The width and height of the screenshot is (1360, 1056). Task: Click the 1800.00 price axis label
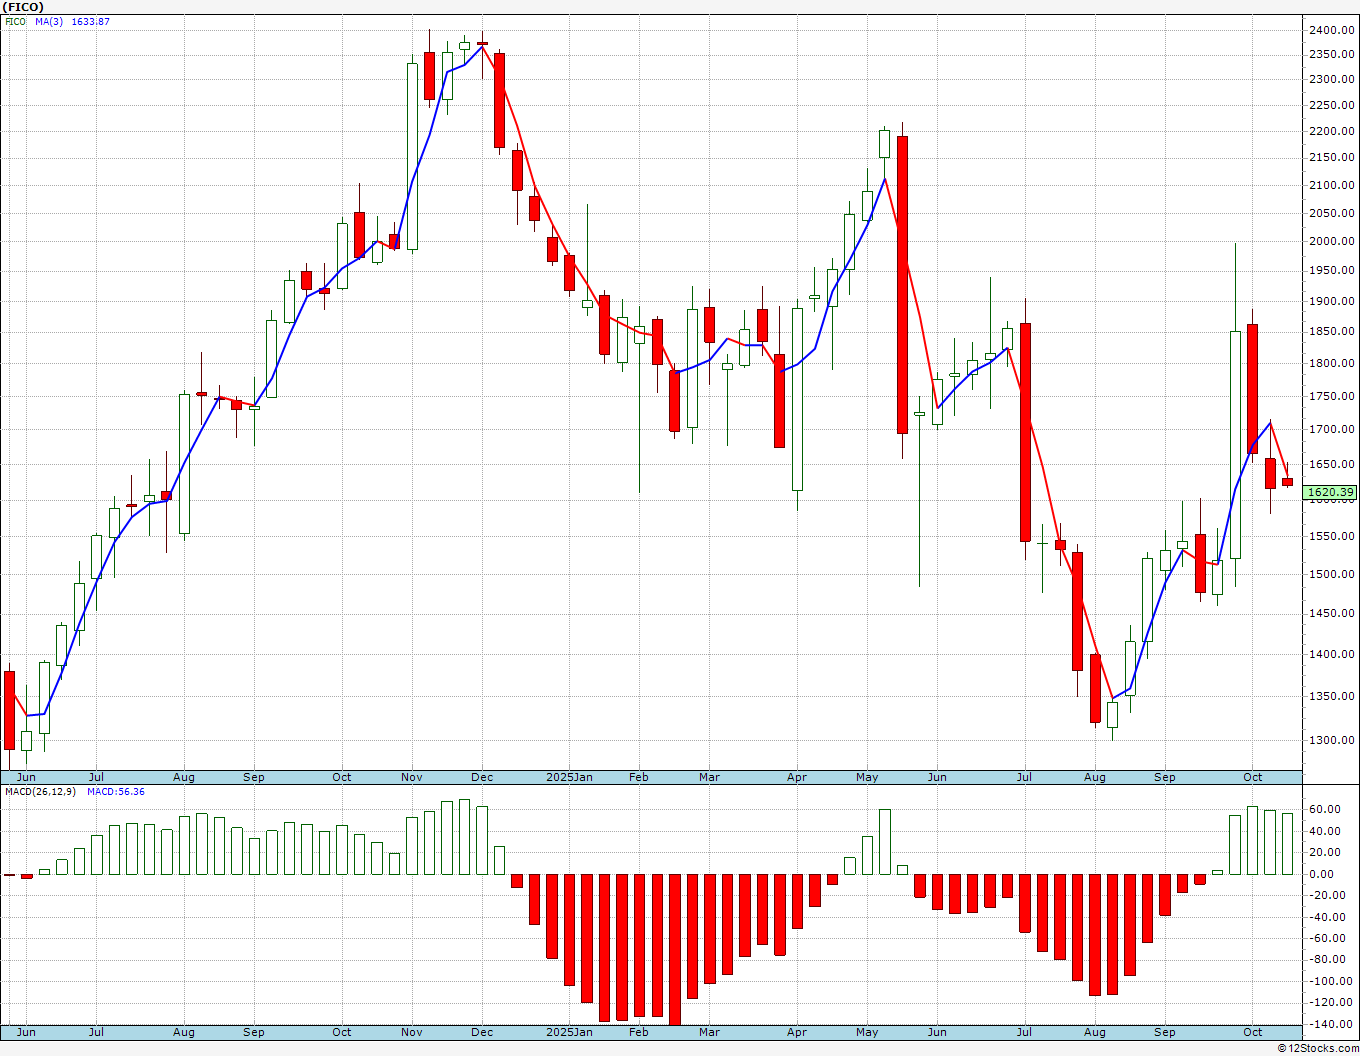(1331, 363)
